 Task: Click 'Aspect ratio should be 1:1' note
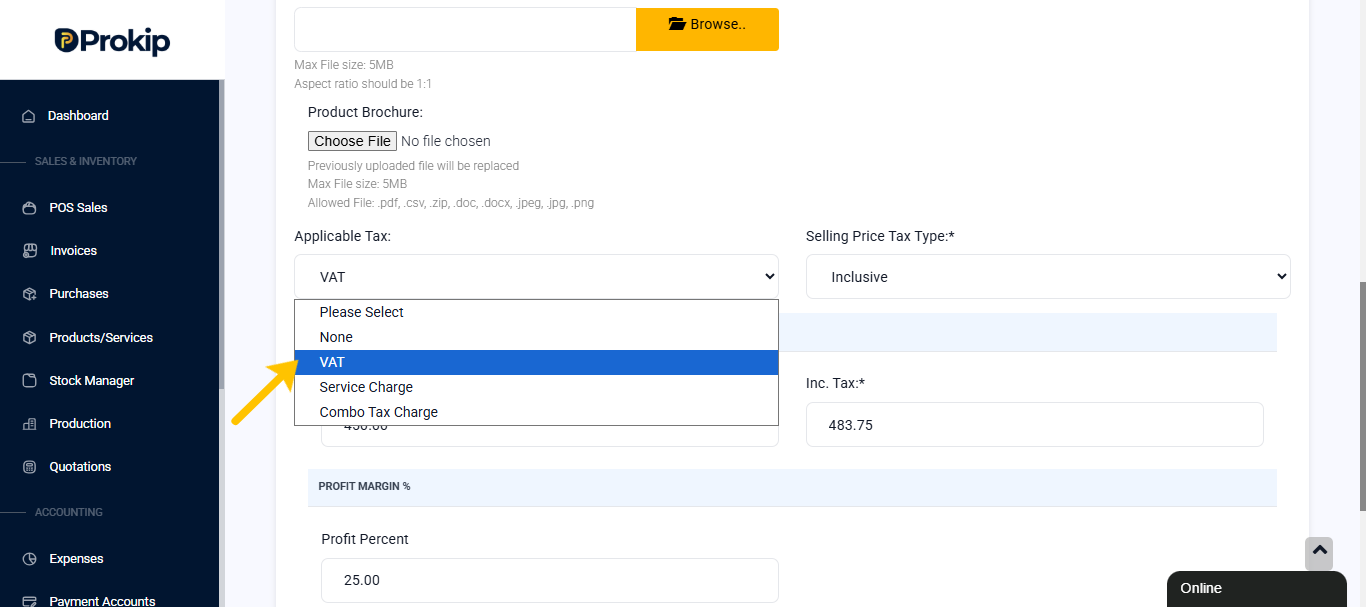tap(363, 84)
